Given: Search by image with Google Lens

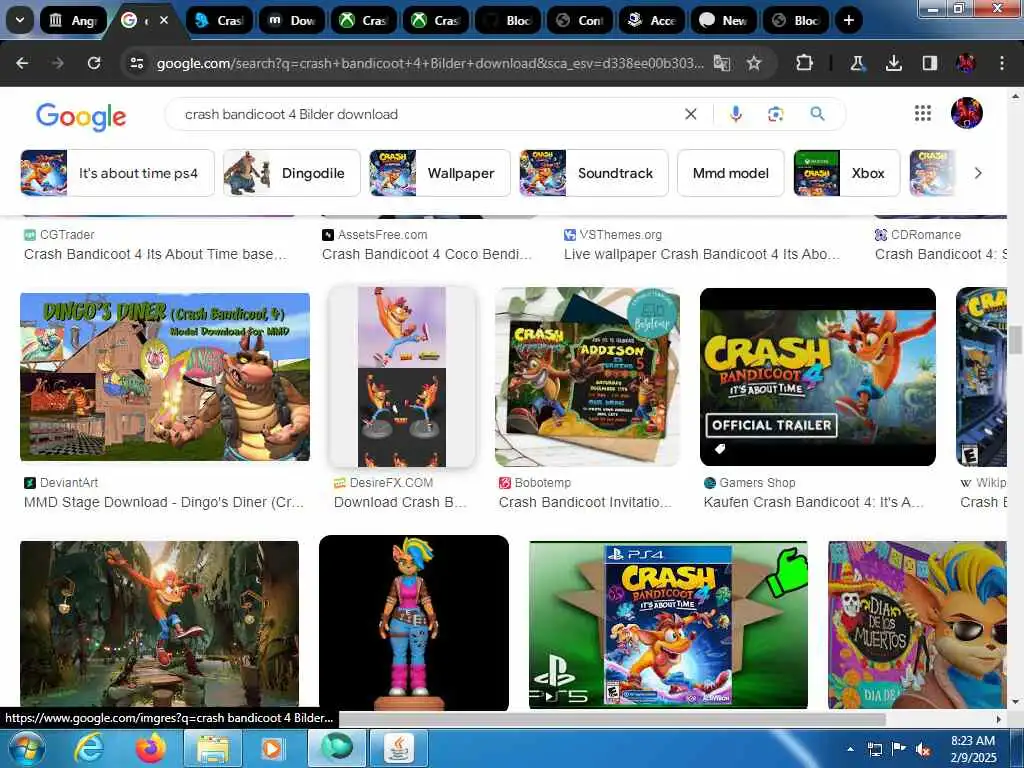Looking at the screenshot, I should tap(775, 114).
